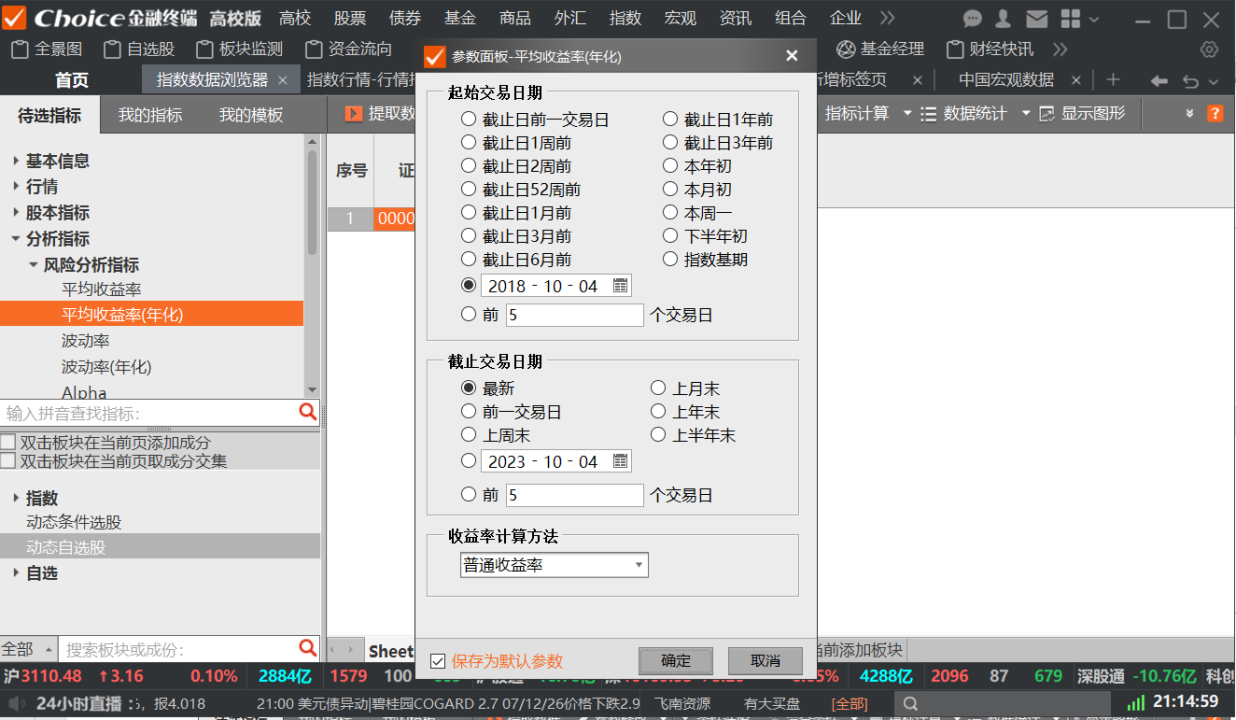Select 指数基期 radio button
This screenshot has width=1236, height=720.
pos(670,260)
